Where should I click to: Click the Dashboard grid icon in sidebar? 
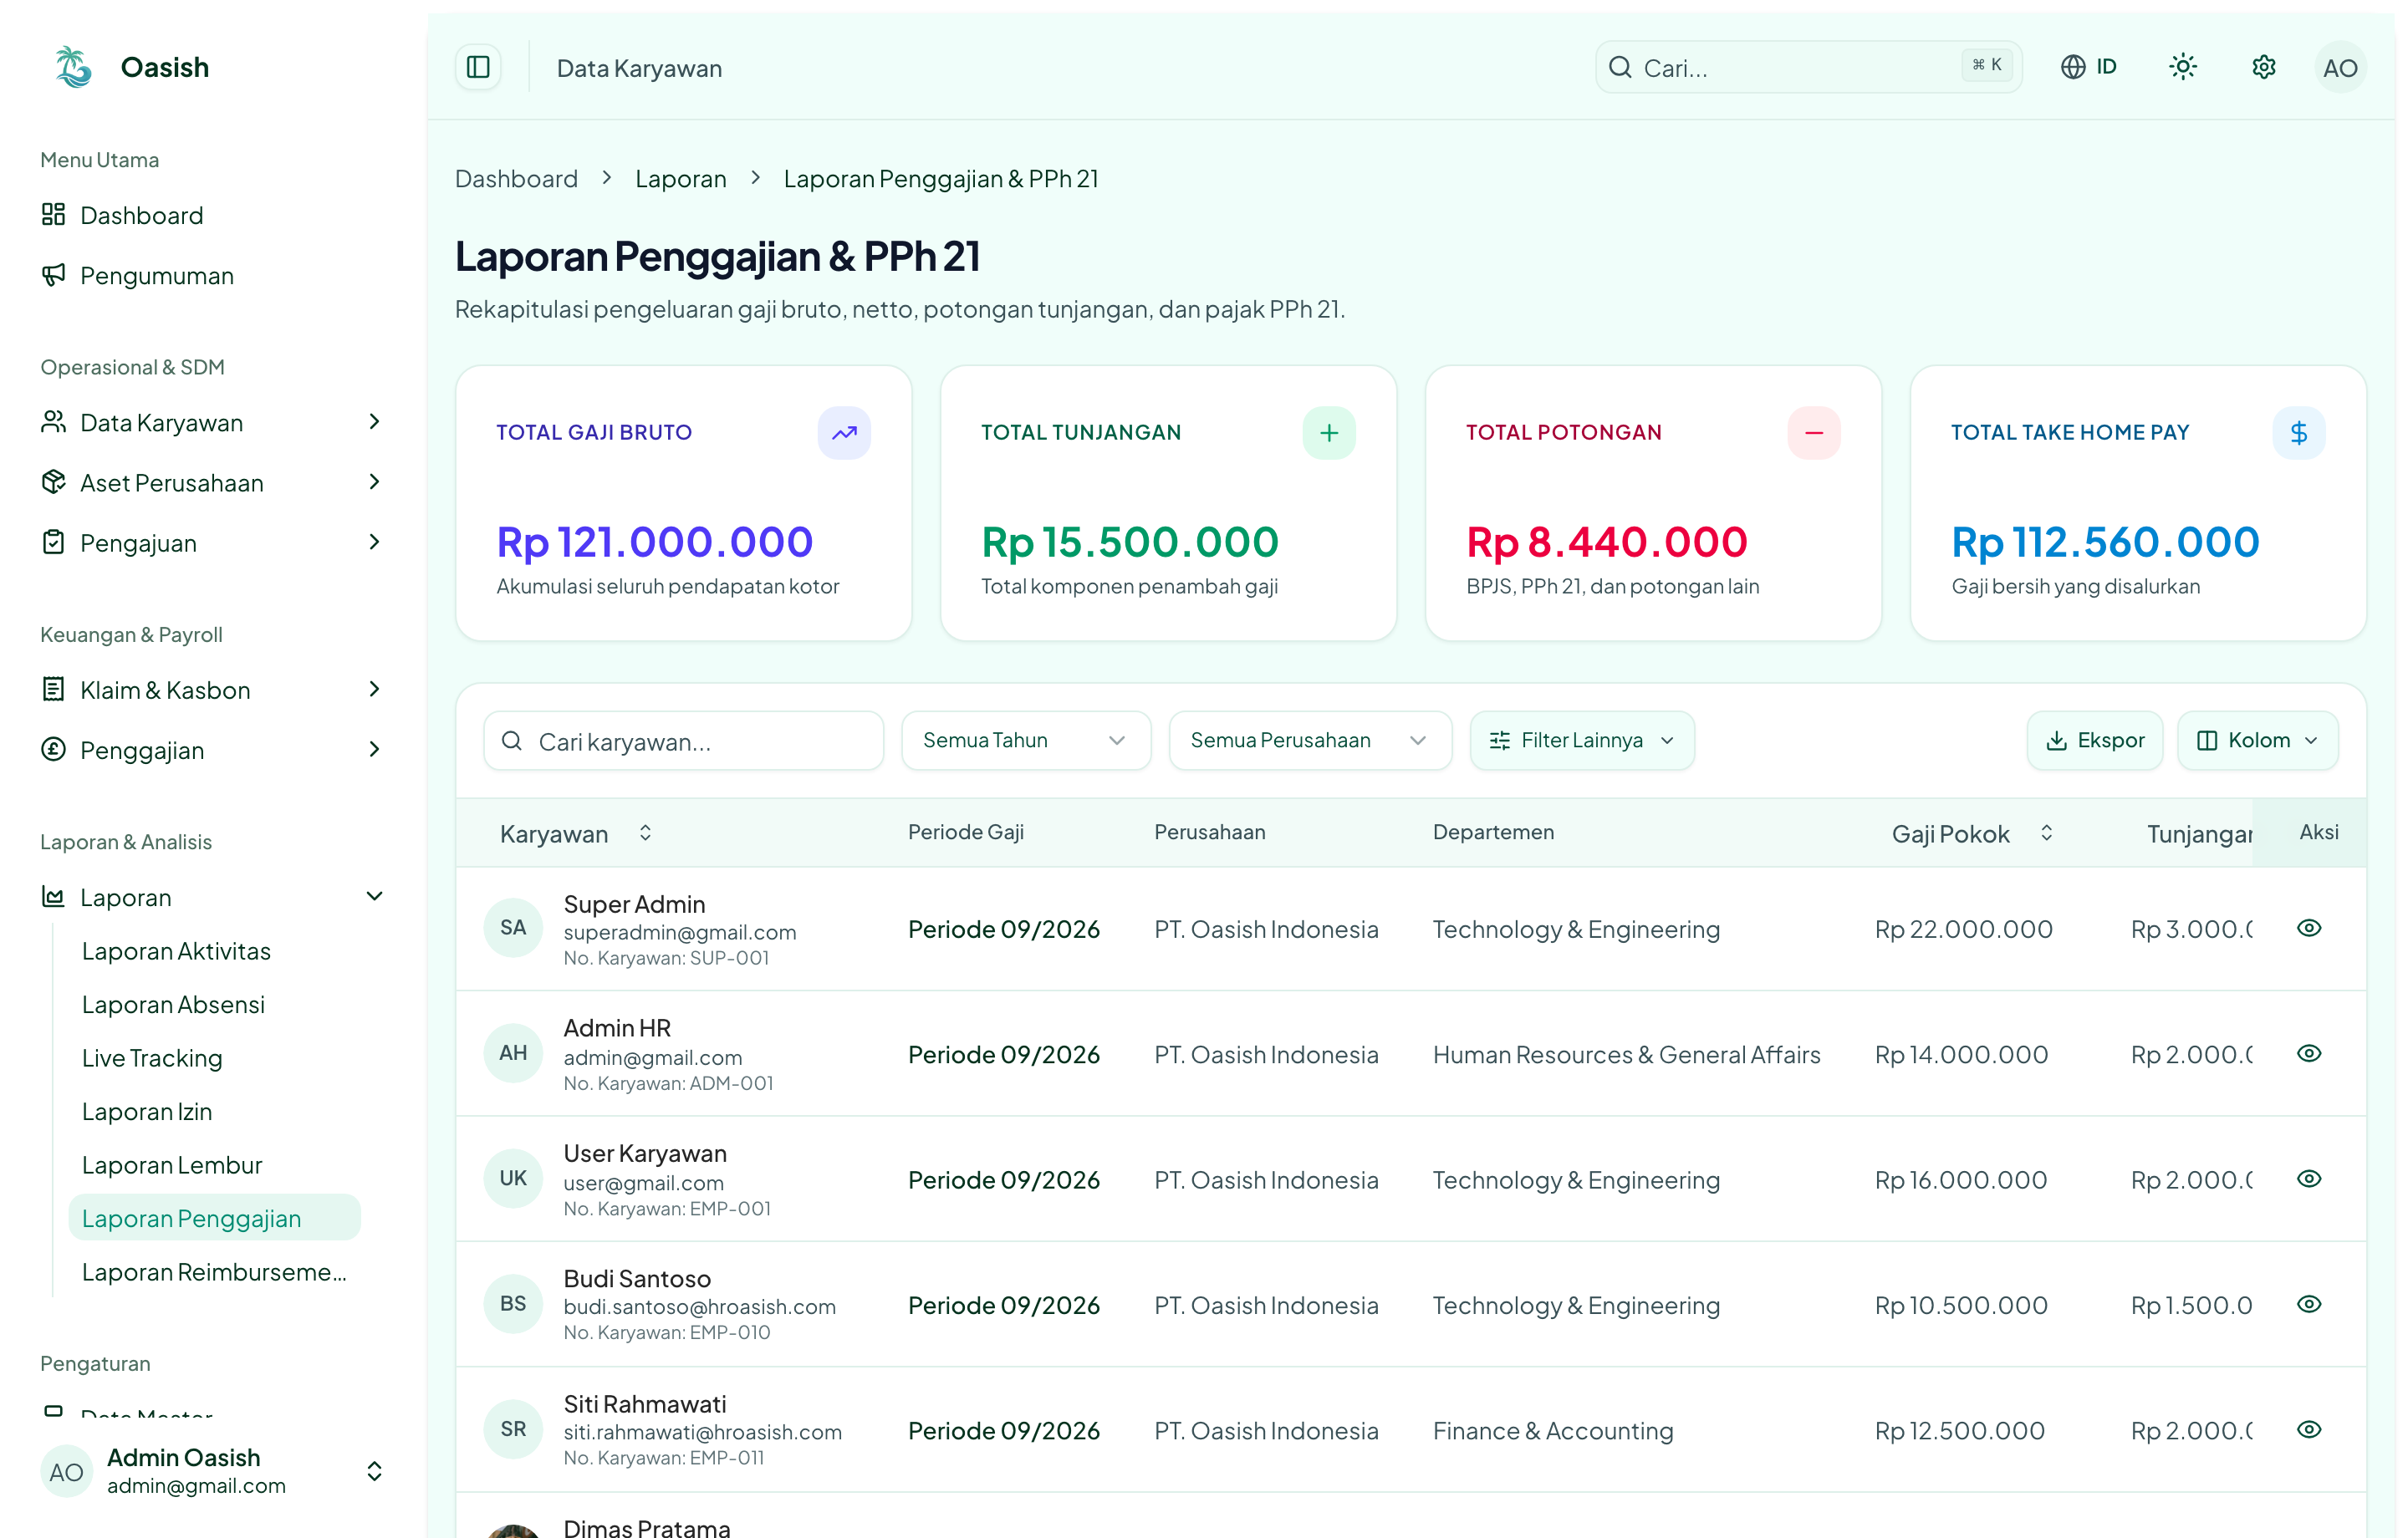tap(53, 214)
